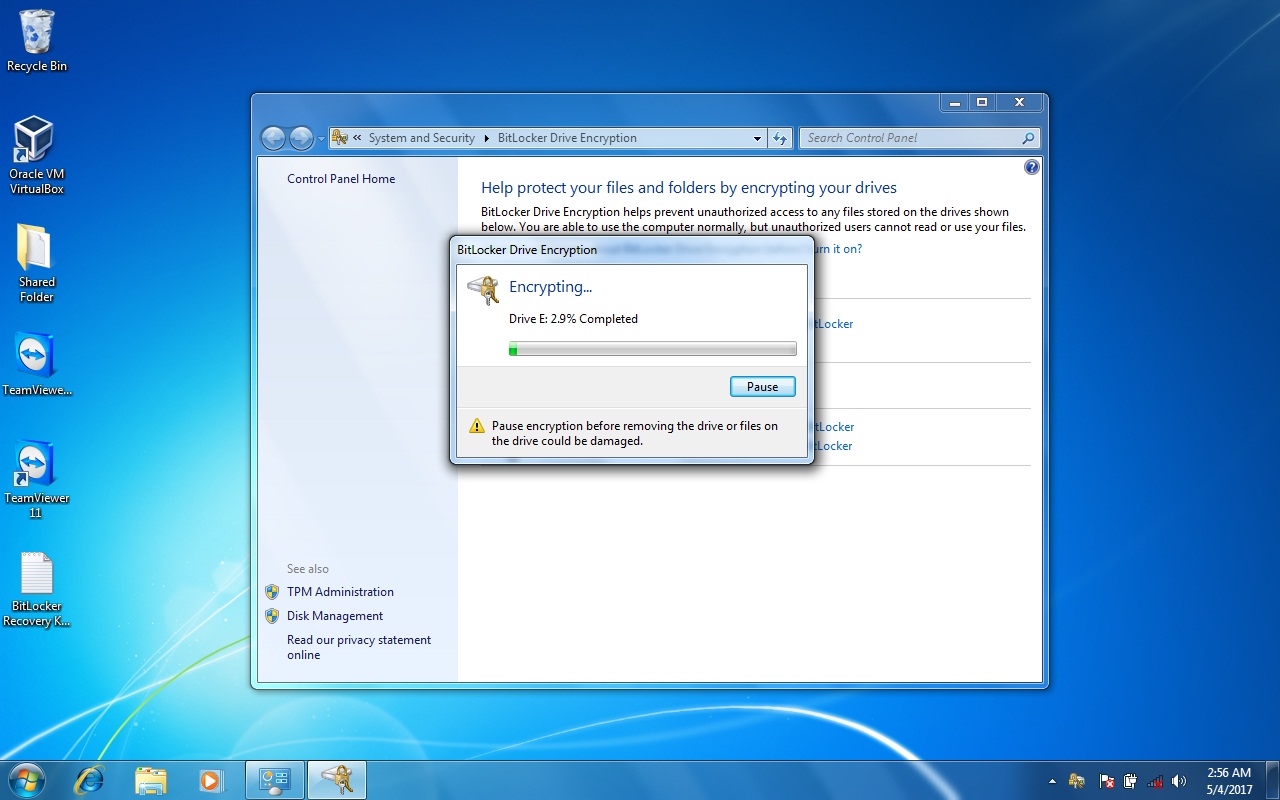Open the Windows Start menu
Image resolution: width=1280 pixels, height=800 pixels.
pos(27,780)
